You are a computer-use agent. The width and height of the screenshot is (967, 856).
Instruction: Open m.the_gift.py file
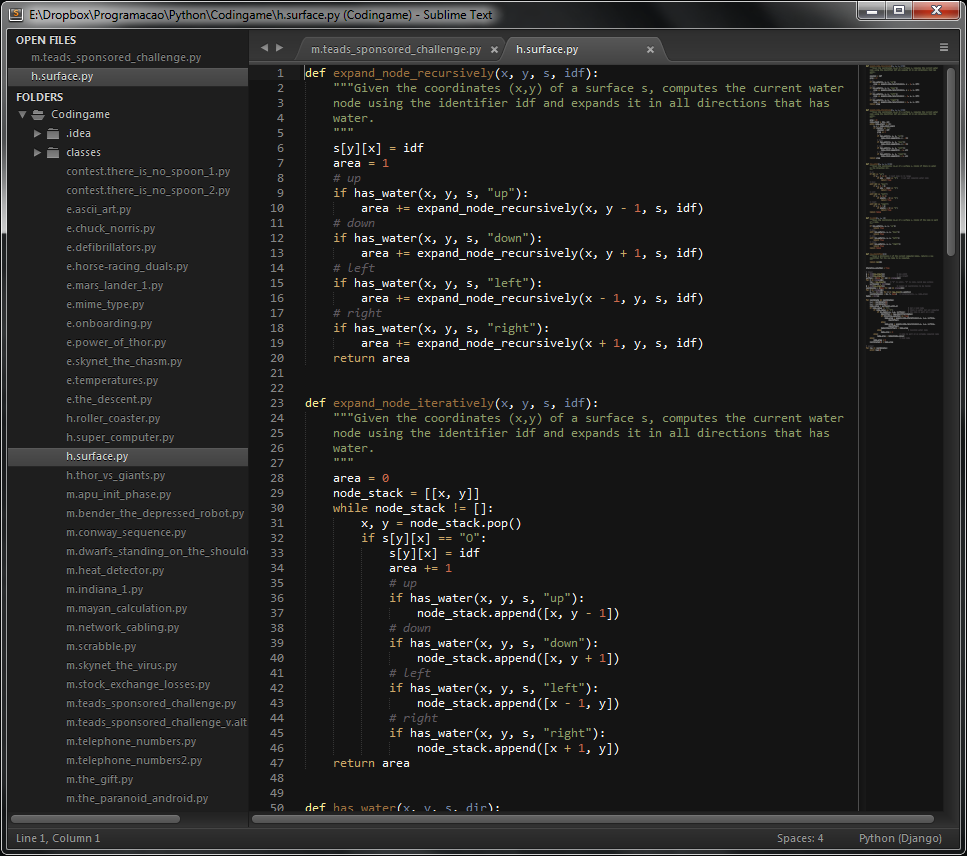tap(99, 780)
